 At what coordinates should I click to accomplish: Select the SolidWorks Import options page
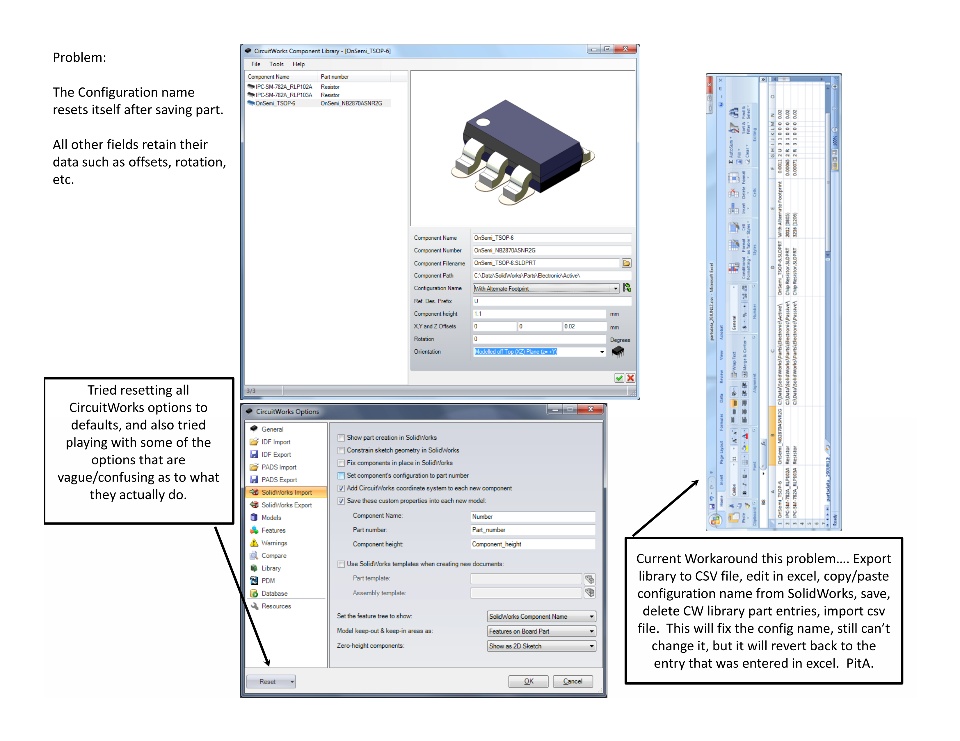click(x=287, y=492)
